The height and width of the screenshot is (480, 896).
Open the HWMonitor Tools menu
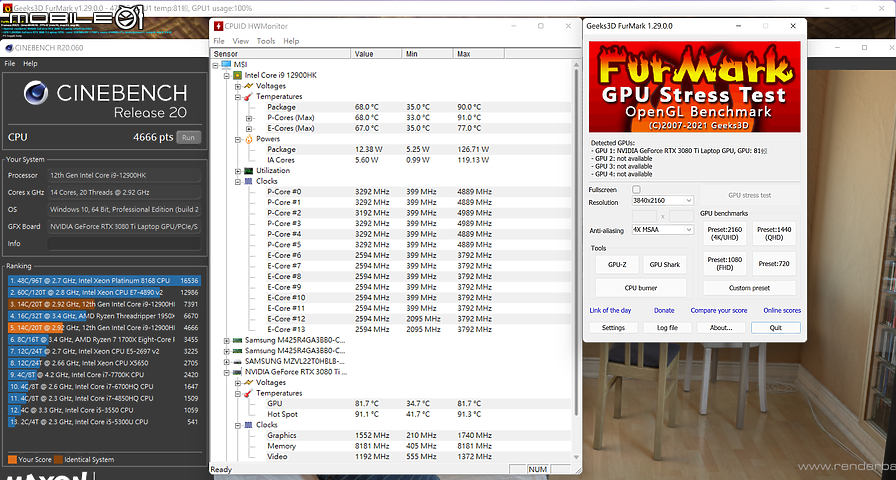pos(266,41)
